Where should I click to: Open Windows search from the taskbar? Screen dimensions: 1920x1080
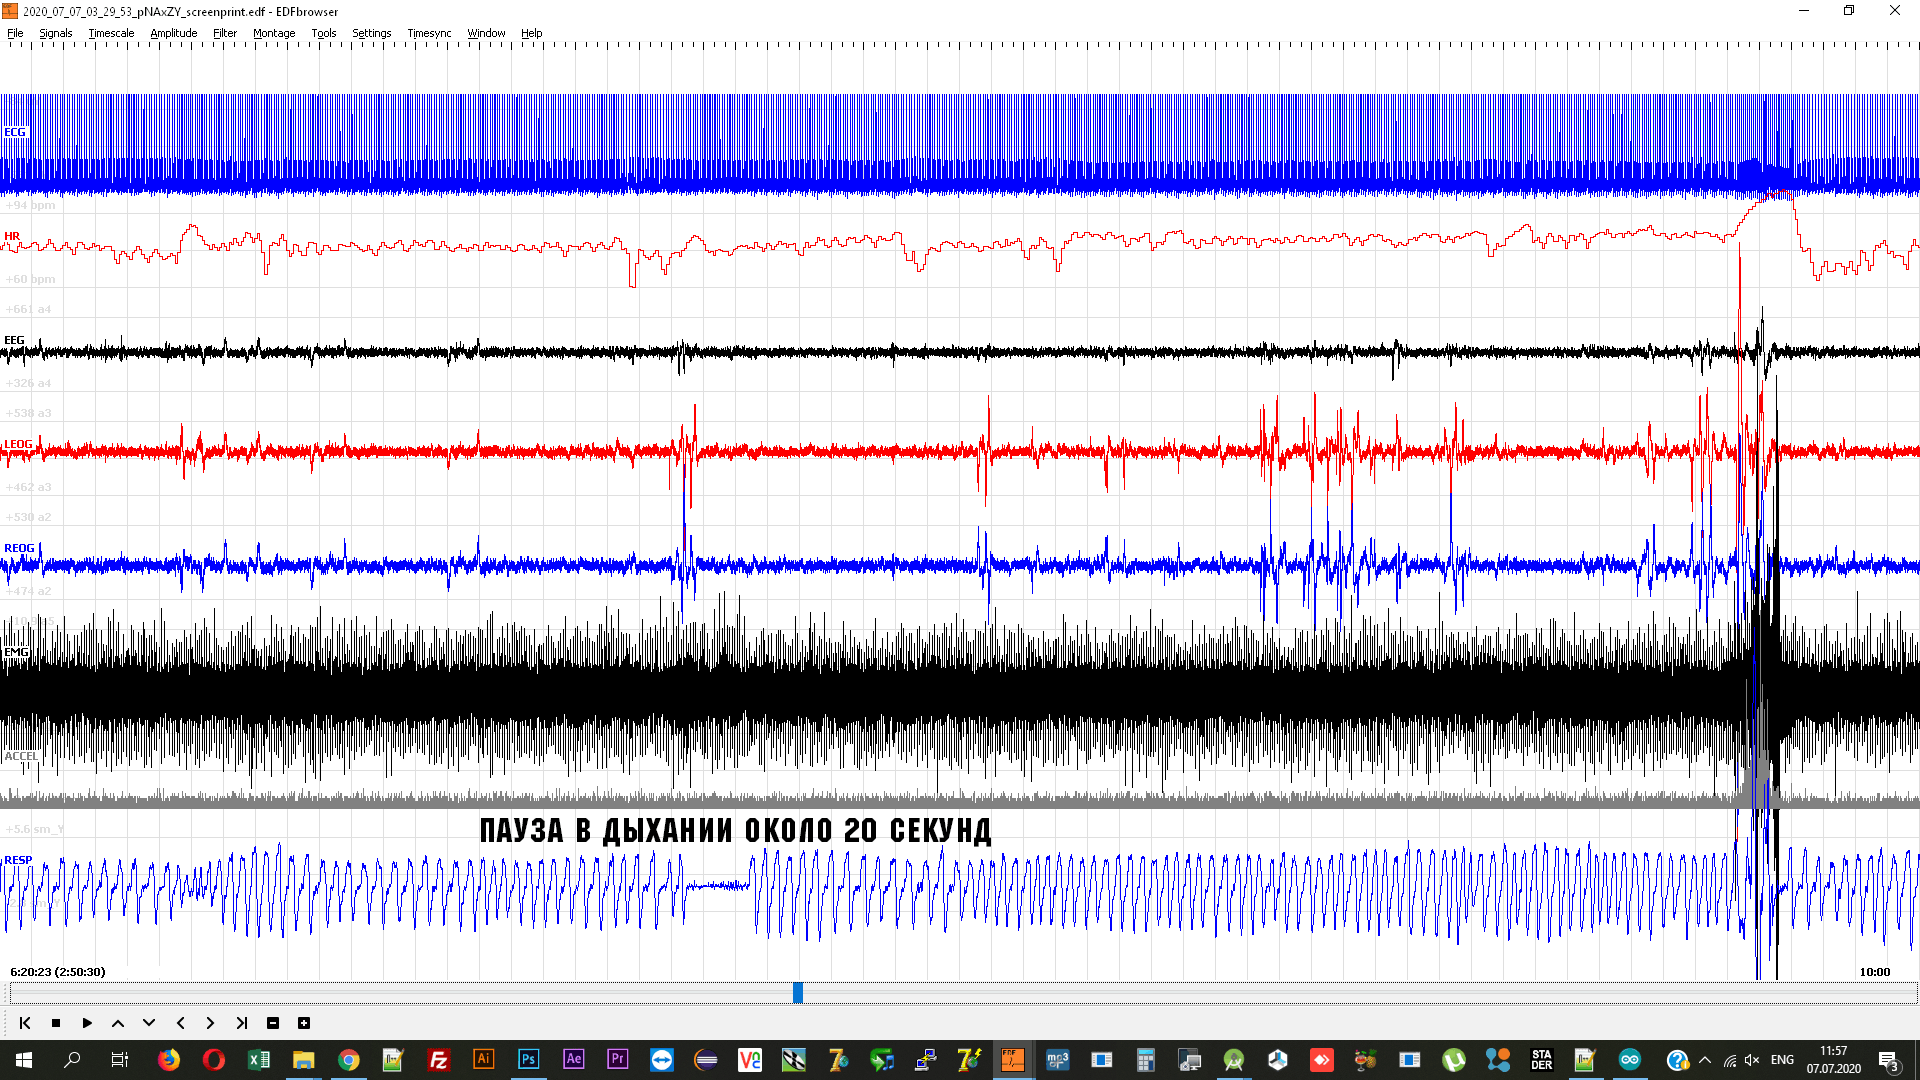72,1060
